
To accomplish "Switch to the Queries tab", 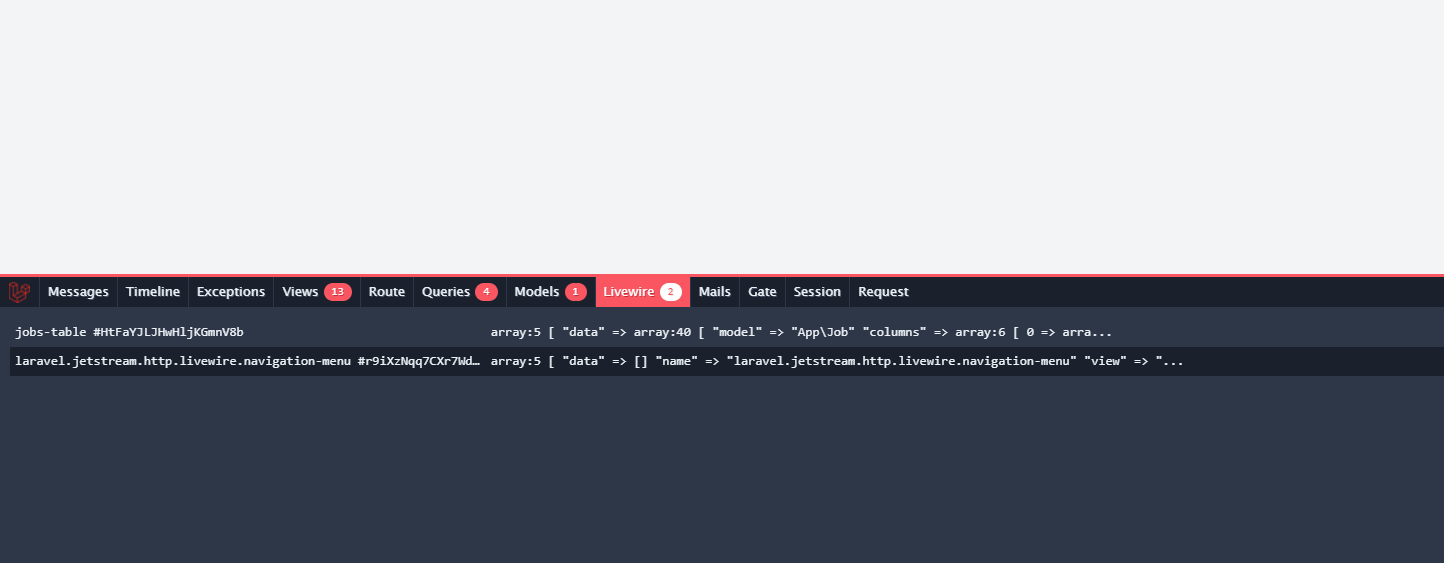I will click(x=460, y=292).
